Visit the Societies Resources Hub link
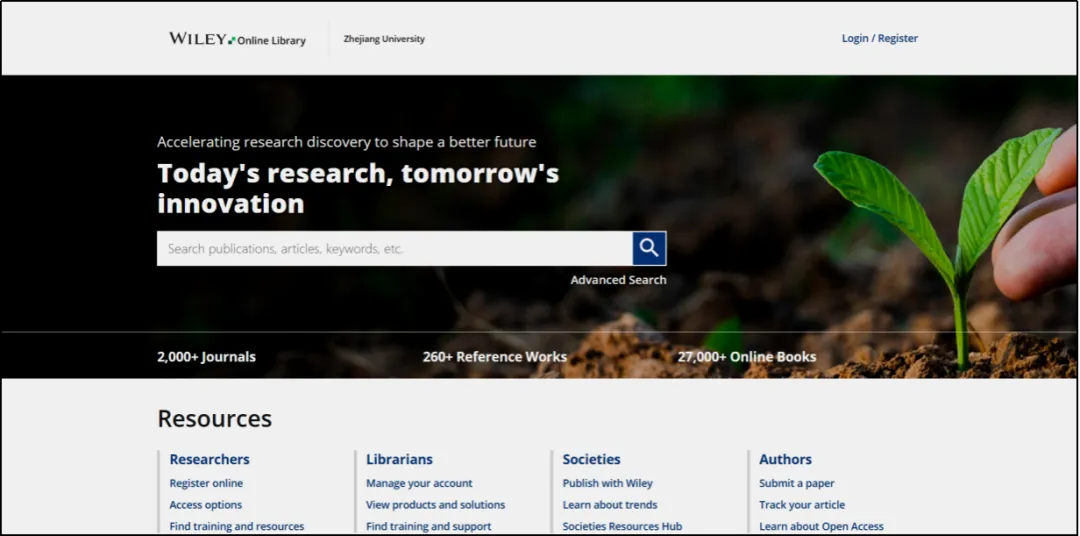 point(622,526)
